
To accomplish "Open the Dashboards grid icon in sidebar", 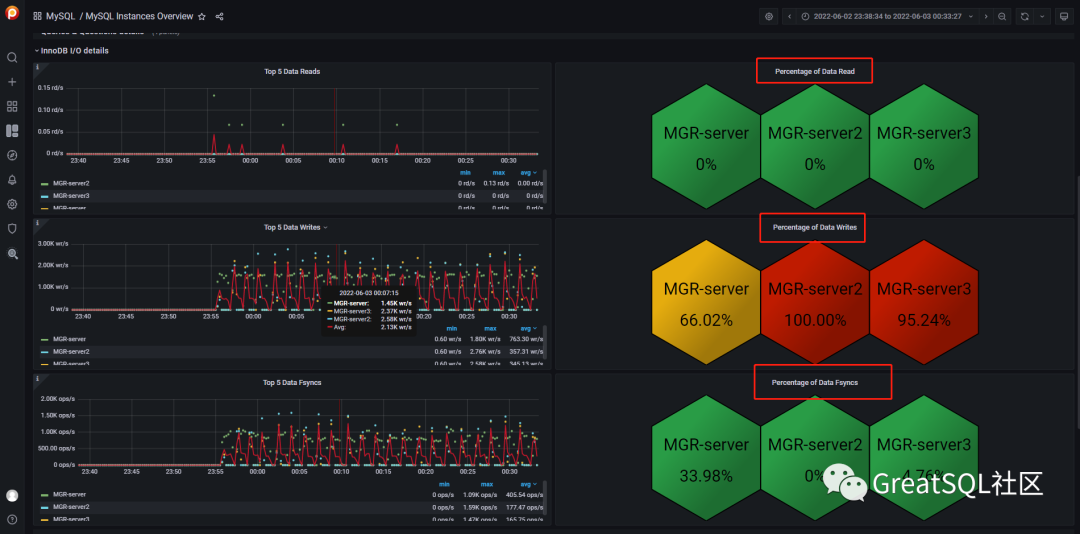I will click(x=12, y=106).
